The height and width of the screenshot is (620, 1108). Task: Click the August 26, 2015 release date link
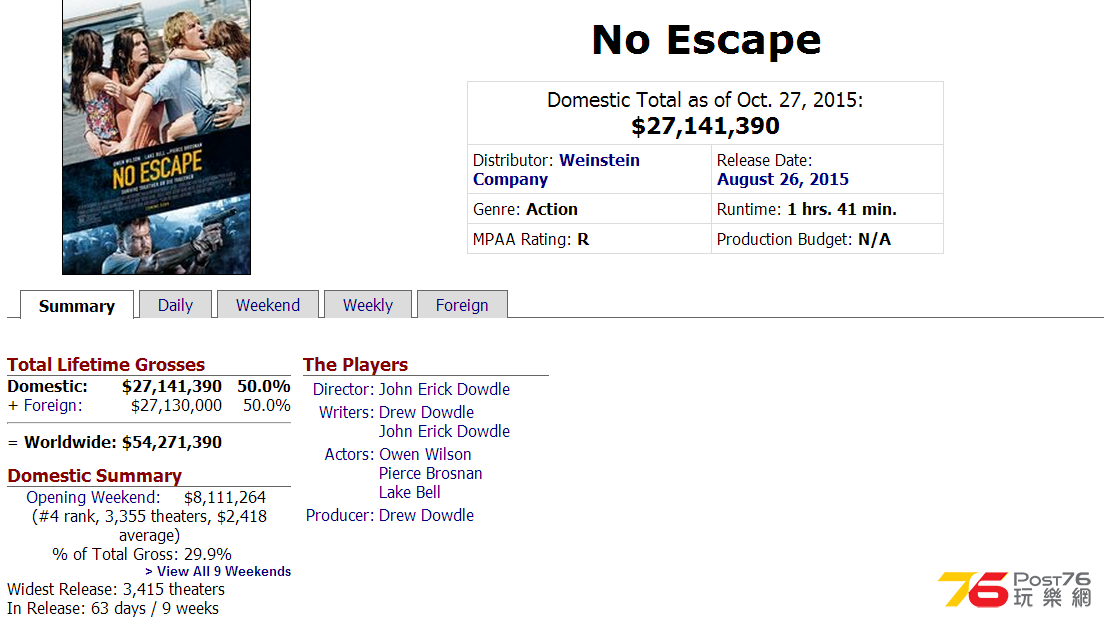tap(783, 180)
